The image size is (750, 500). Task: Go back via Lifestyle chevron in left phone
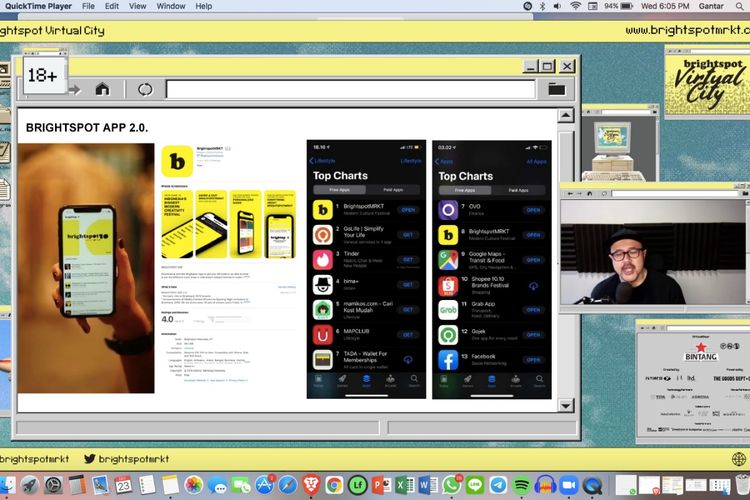pos(322,161)
